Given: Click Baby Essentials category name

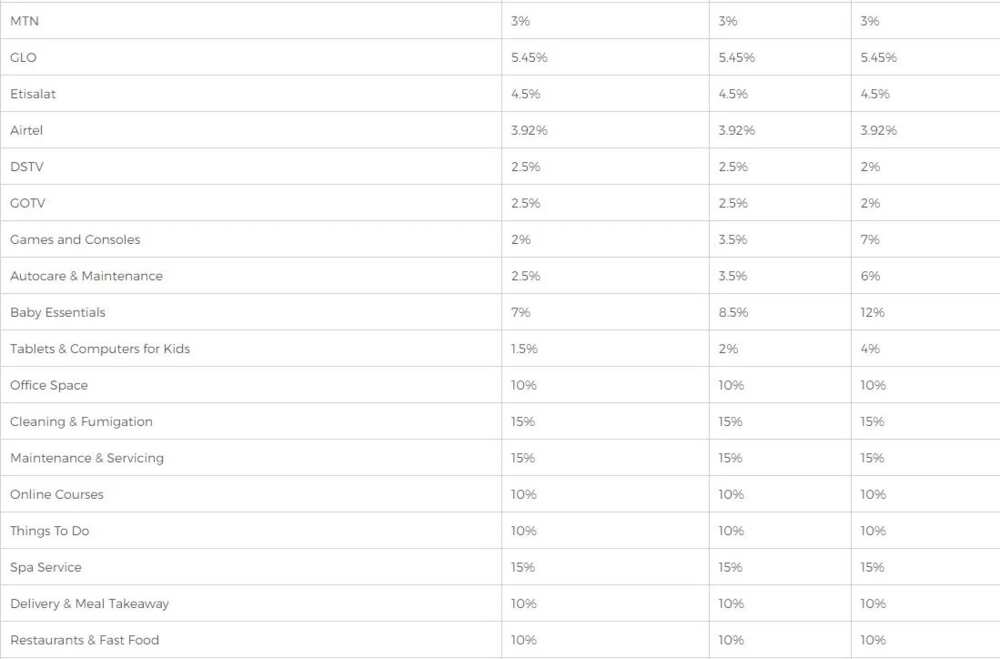Looking at the screenshot, I should [x=57, y=312].
